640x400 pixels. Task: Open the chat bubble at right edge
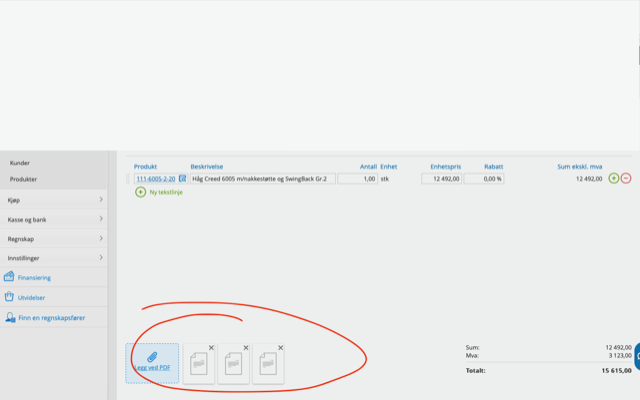(x=637, y=356)
